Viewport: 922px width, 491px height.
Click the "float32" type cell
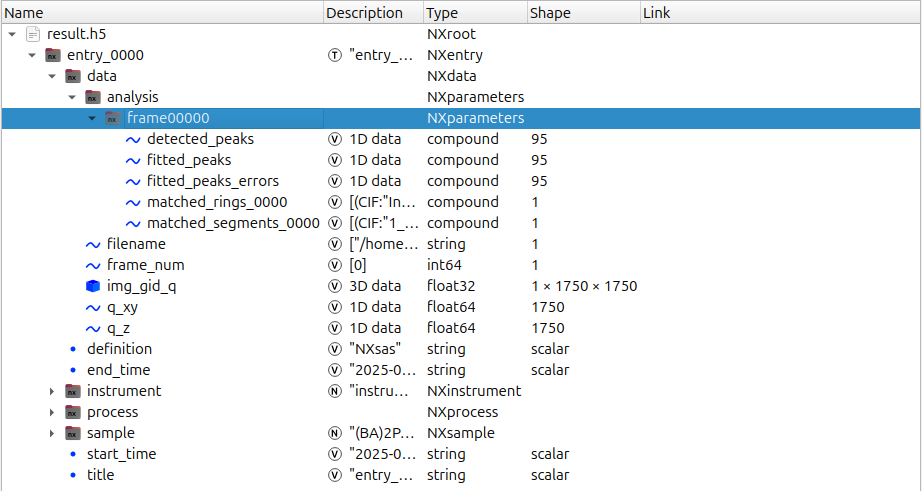pyautogui.click(x=451, y=286)
